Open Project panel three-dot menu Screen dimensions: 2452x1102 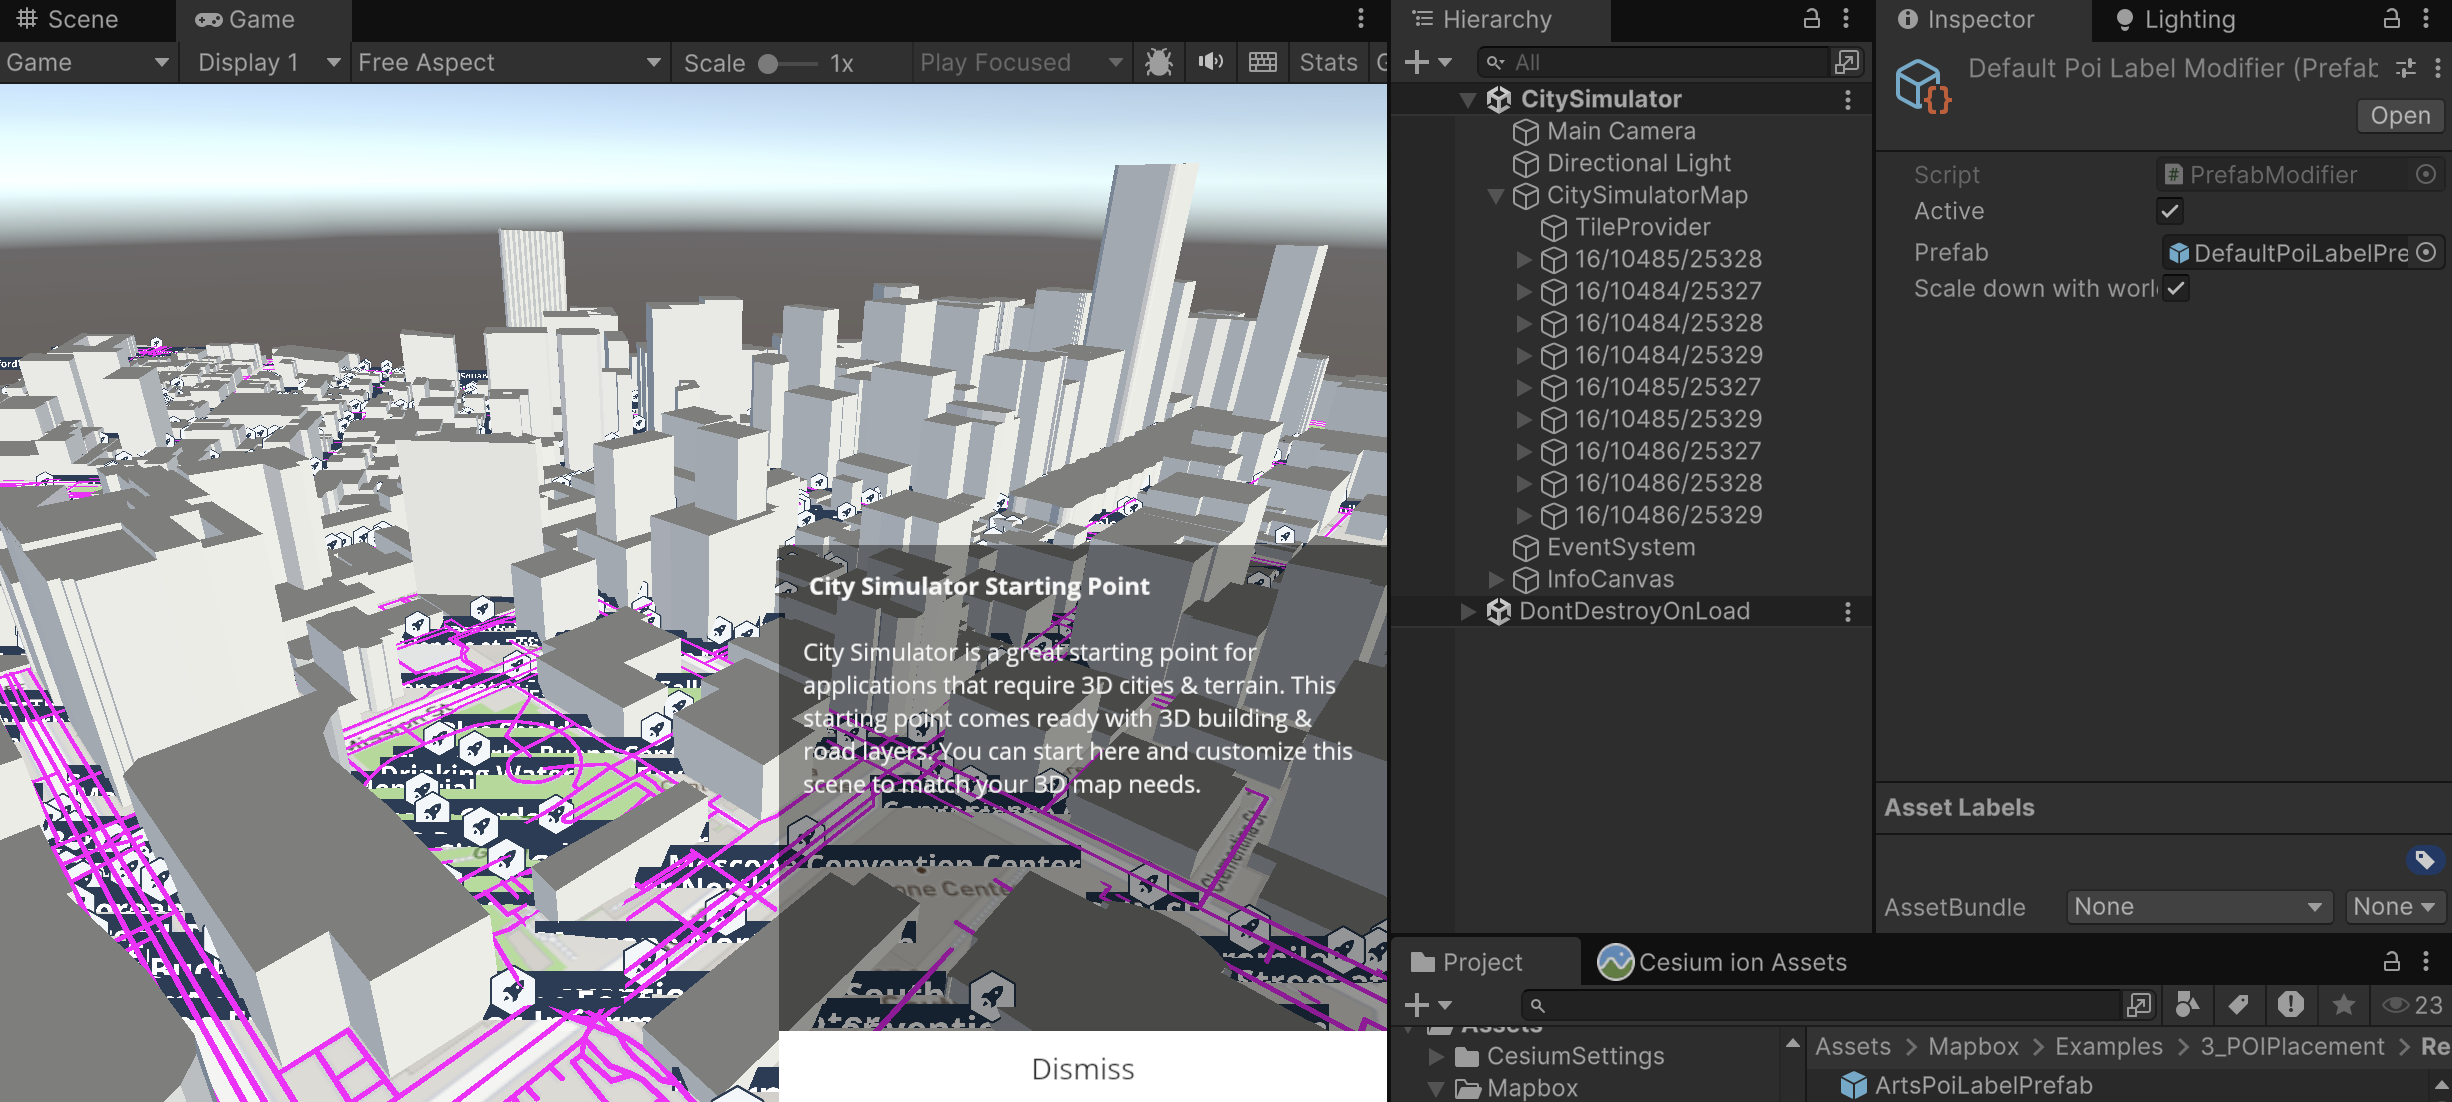point(2426,962)
